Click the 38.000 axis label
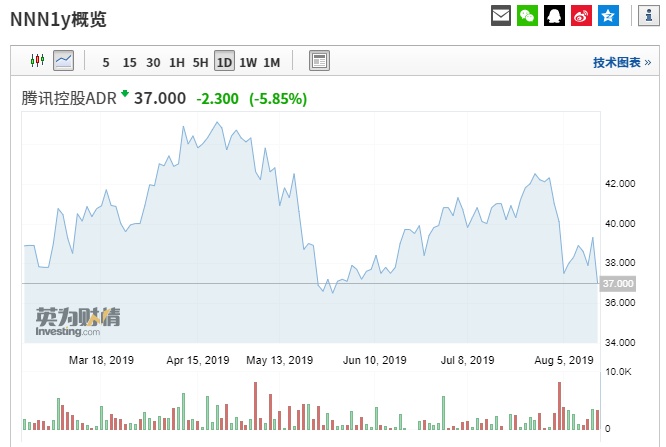 point(620,263)
